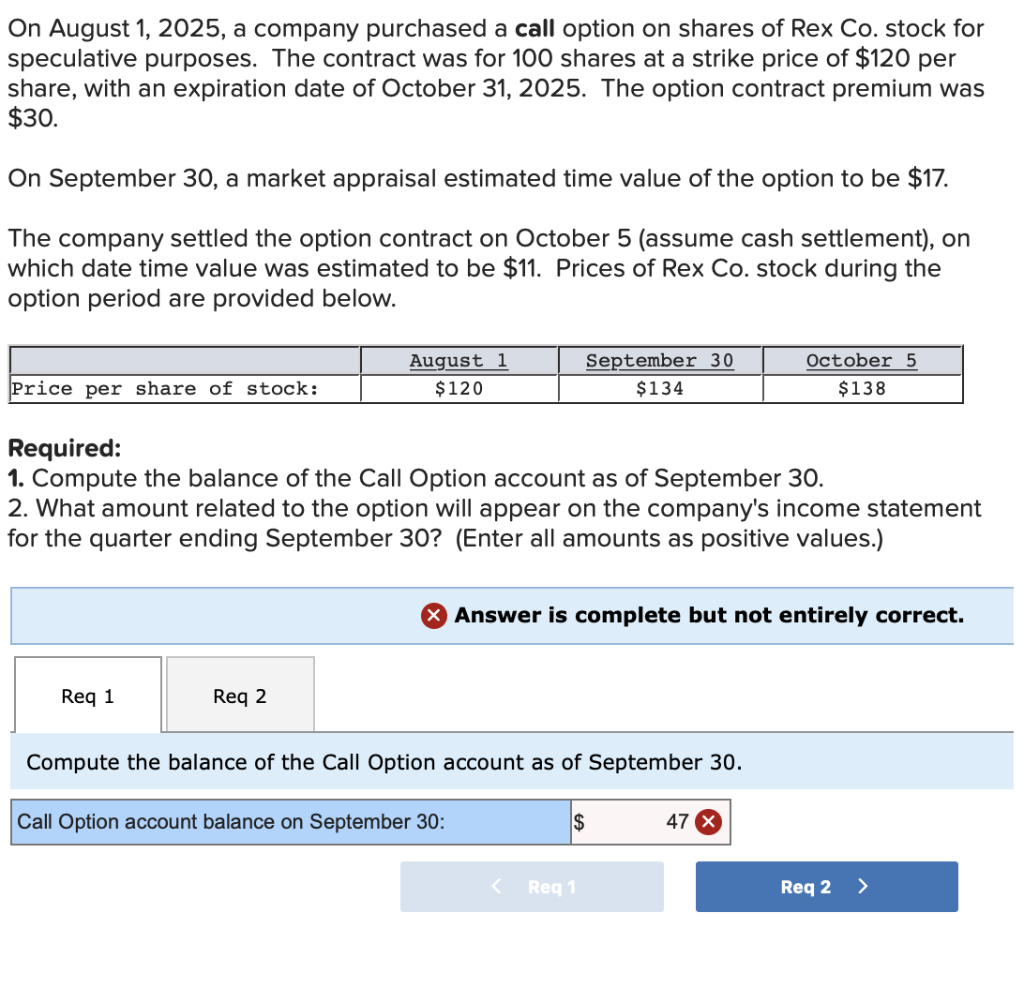Click the October 5 column header
1024x1003 pixels.
tap(860, 360)
